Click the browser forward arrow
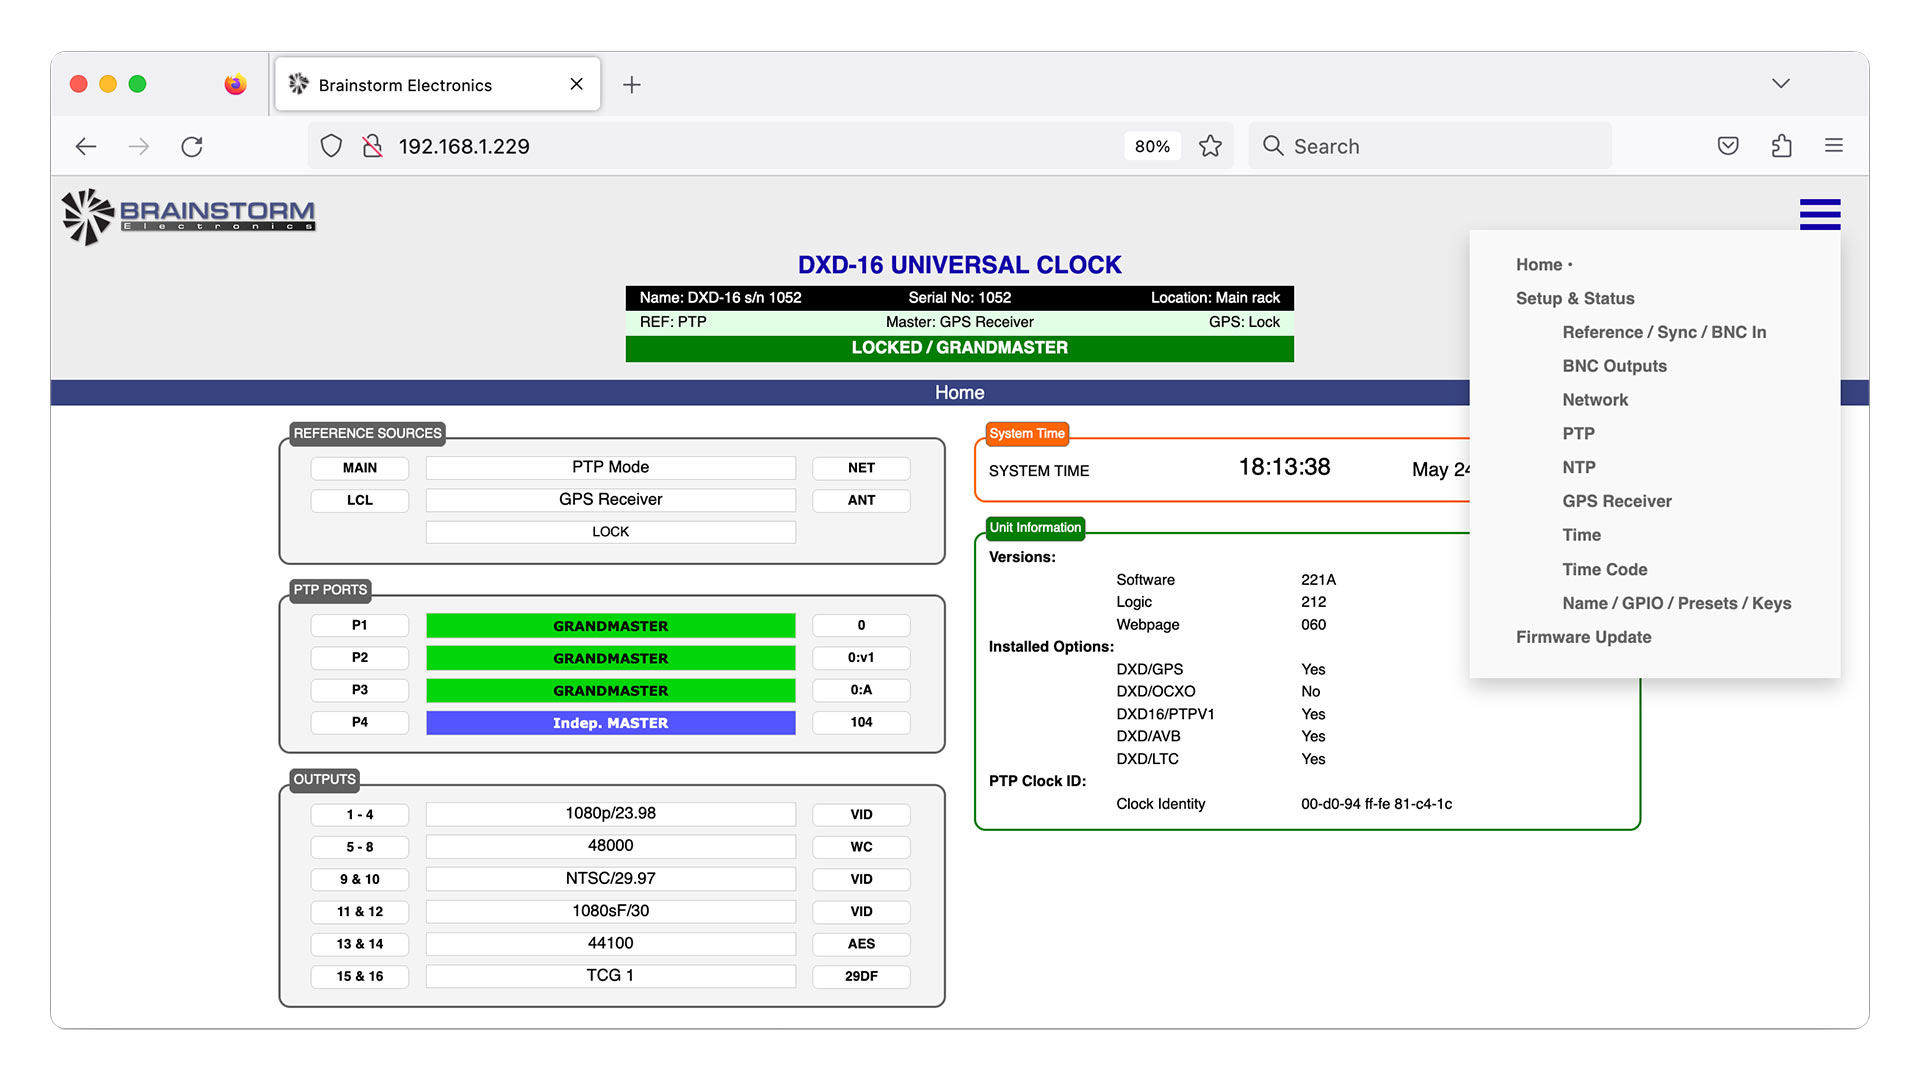Image resolution: width=1920 pixels, height=1080 pixels. pyautogui.click(x=139, y=146)
